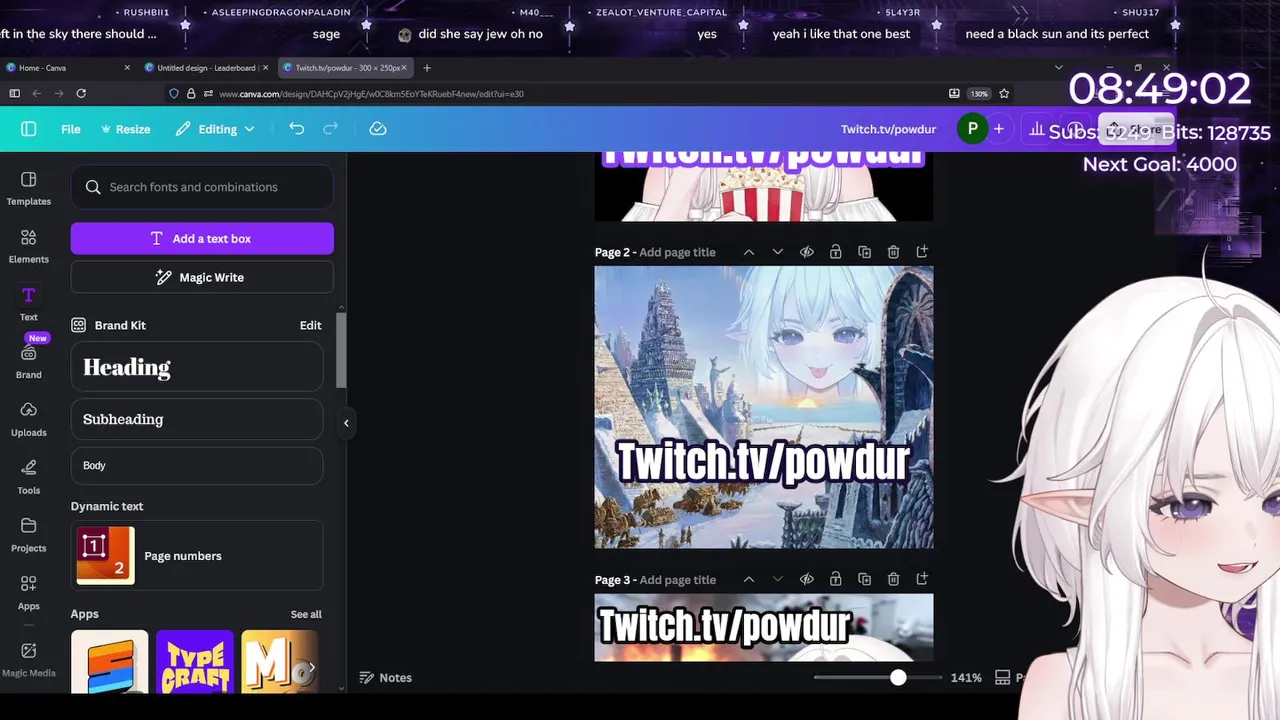Adjust the zoom slider handle
1280x720 pixels.
(898, 678)
